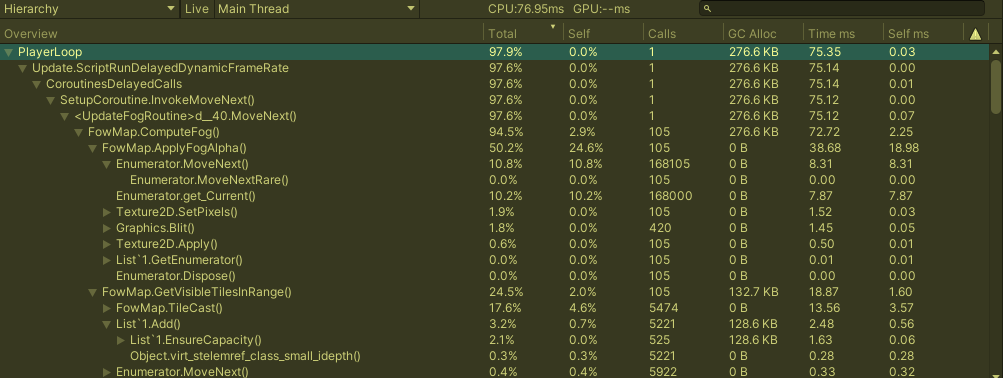
Task: Click the 2.25 Self ms value
Action: coord(902,132)
